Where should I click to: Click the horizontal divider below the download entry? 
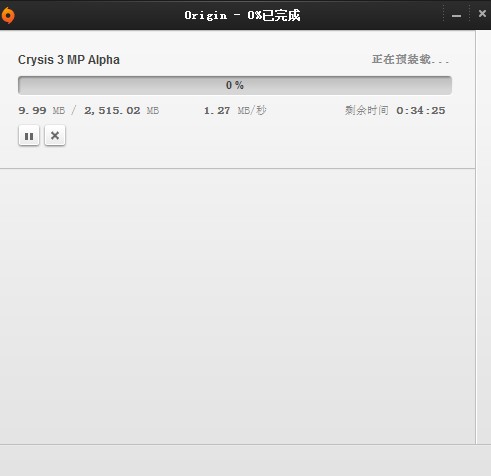coord(237,169)
